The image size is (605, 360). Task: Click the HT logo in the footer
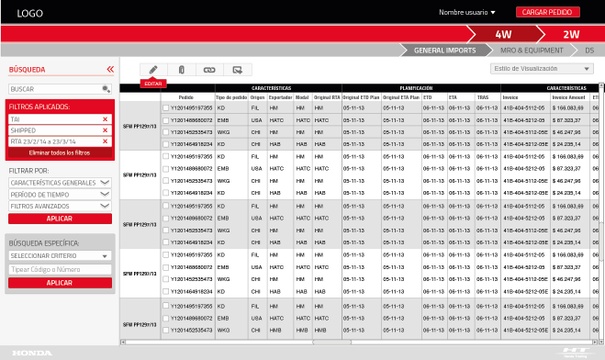576,352
